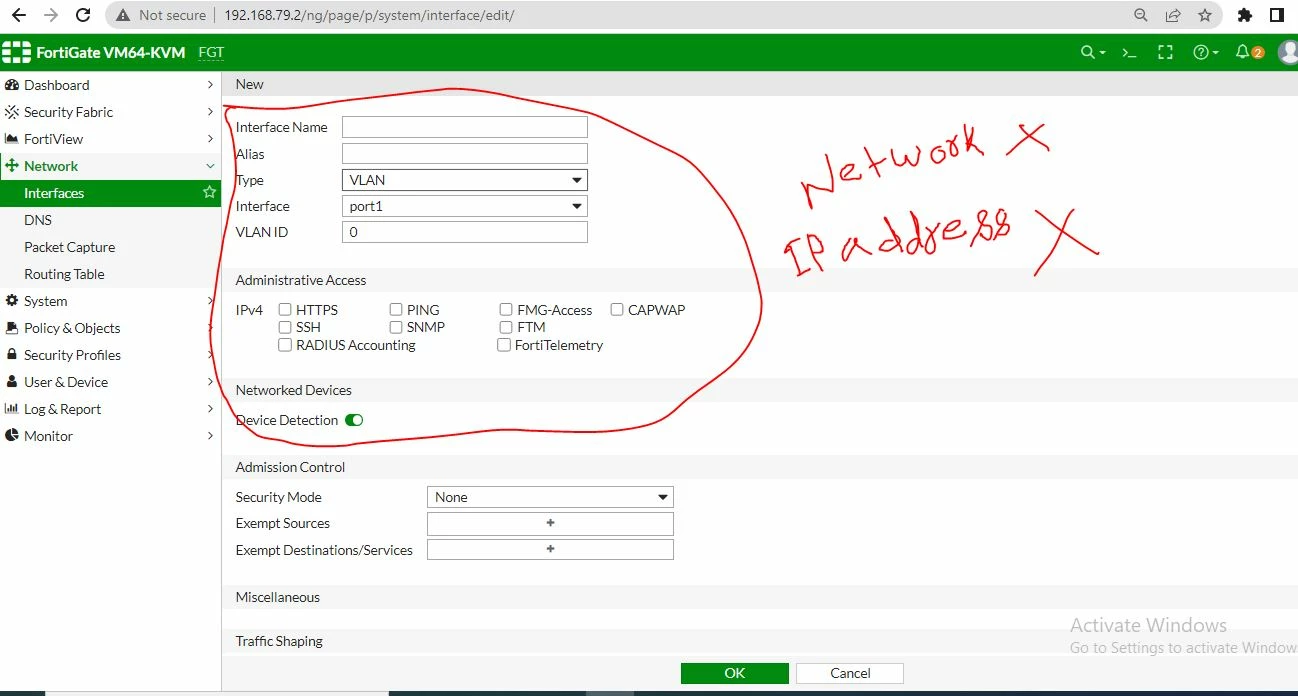The image size is (1298, 696).
Task: Open the Interface dropdown showing port1
Action: pyautogui.click(x=465, y=206)
